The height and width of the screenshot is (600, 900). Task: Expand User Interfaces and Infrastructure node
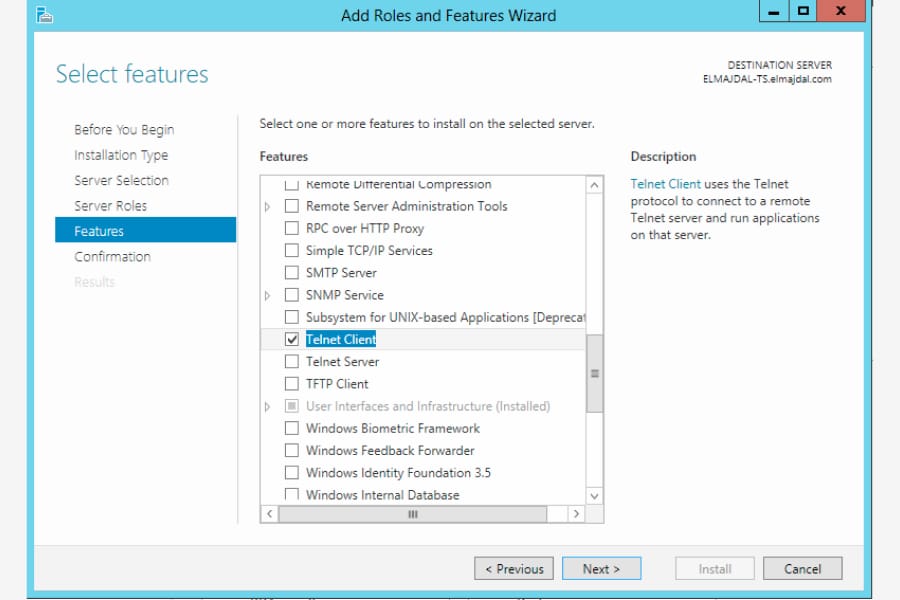[x=267, y=407]
